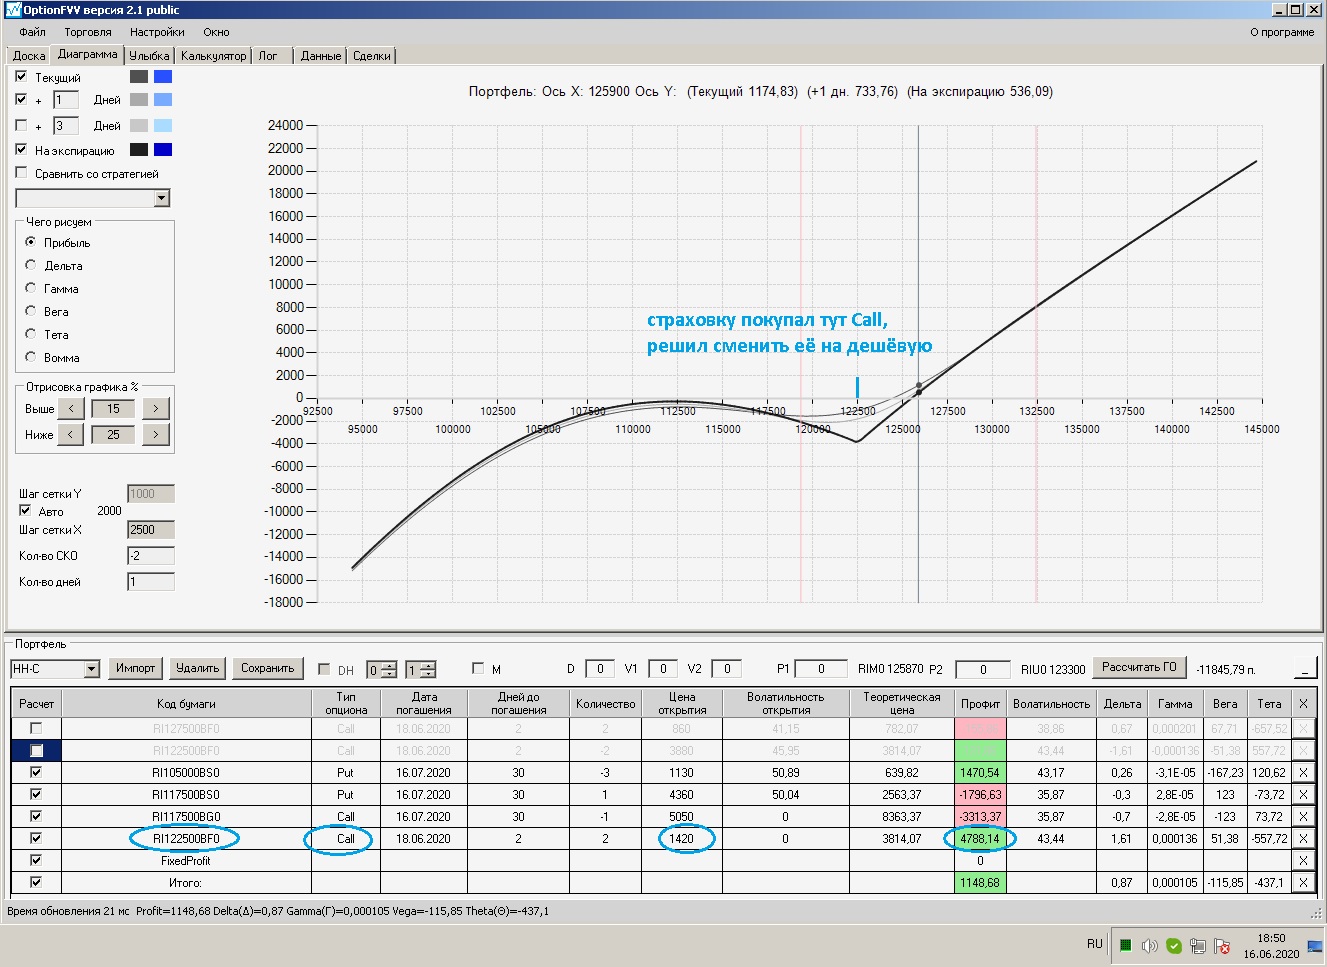Click the Кол-во дней input field
1327x967 pixels.
[151, 581]
